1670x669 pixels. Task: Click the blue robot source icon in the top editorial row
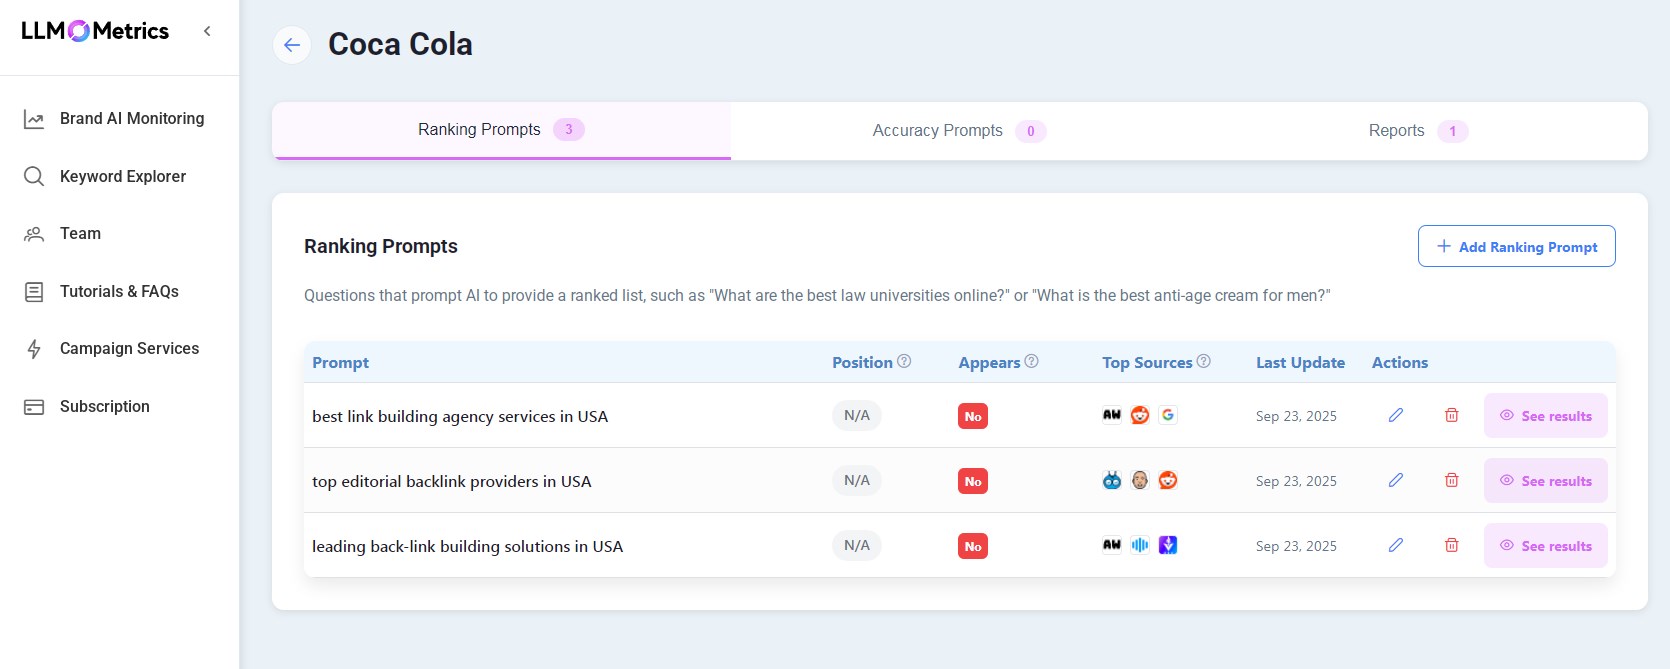(1112, 480)
